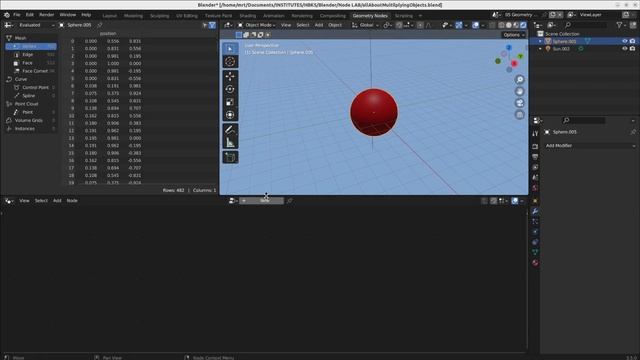Hide Sphere.005 in viewport via eye icon

[624, 41]
